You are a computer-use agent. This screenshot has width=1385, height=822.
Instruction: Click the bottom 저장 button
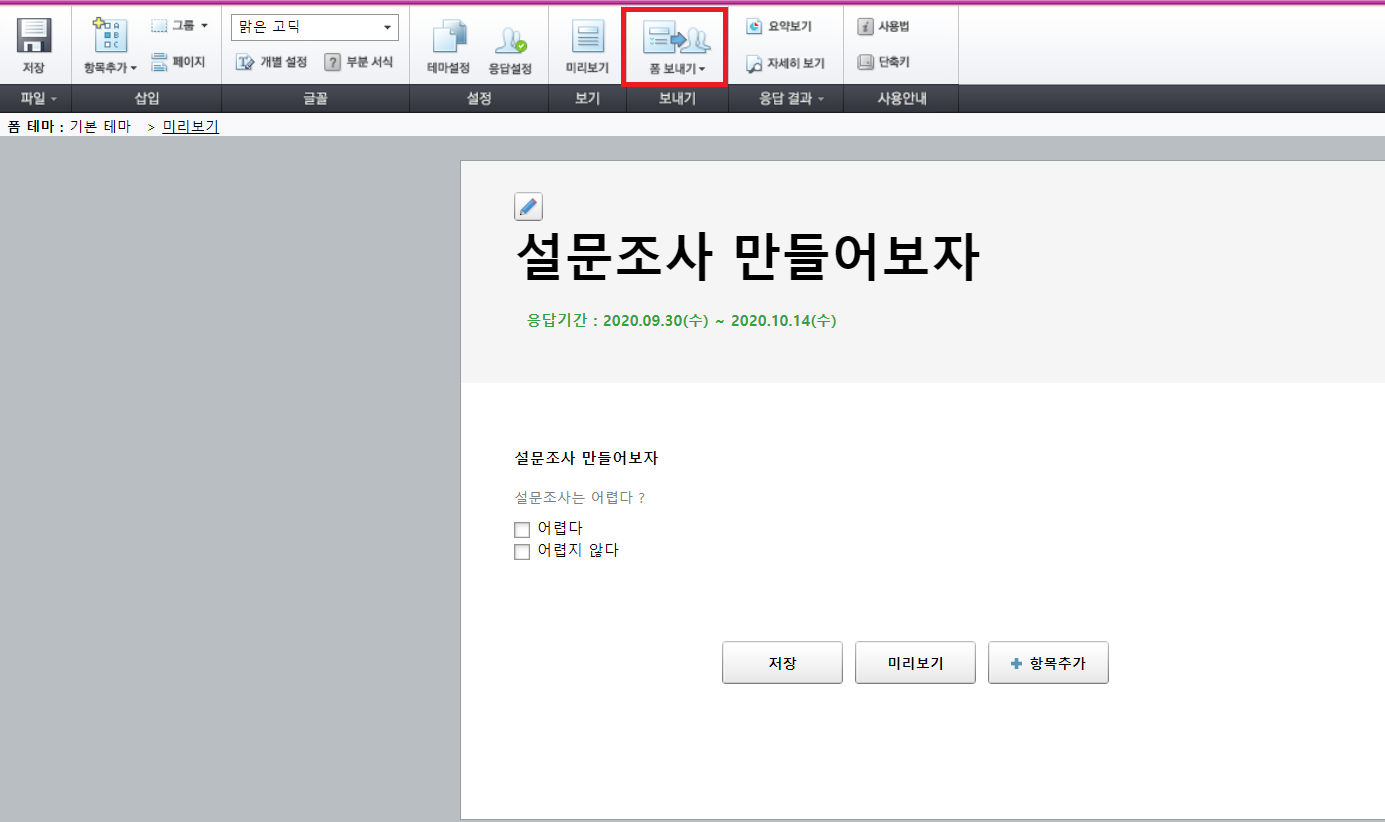coord(782,663)
